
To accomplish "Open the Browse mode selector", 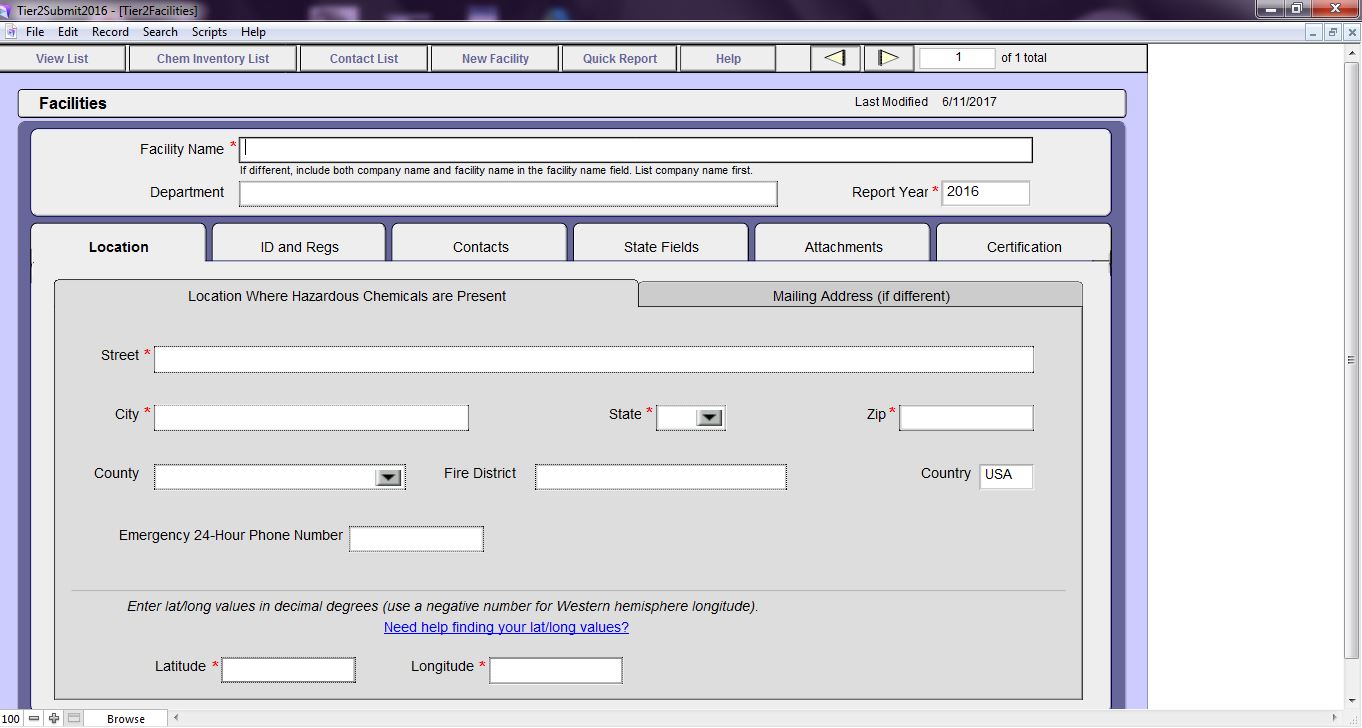I will coord(126,718).
